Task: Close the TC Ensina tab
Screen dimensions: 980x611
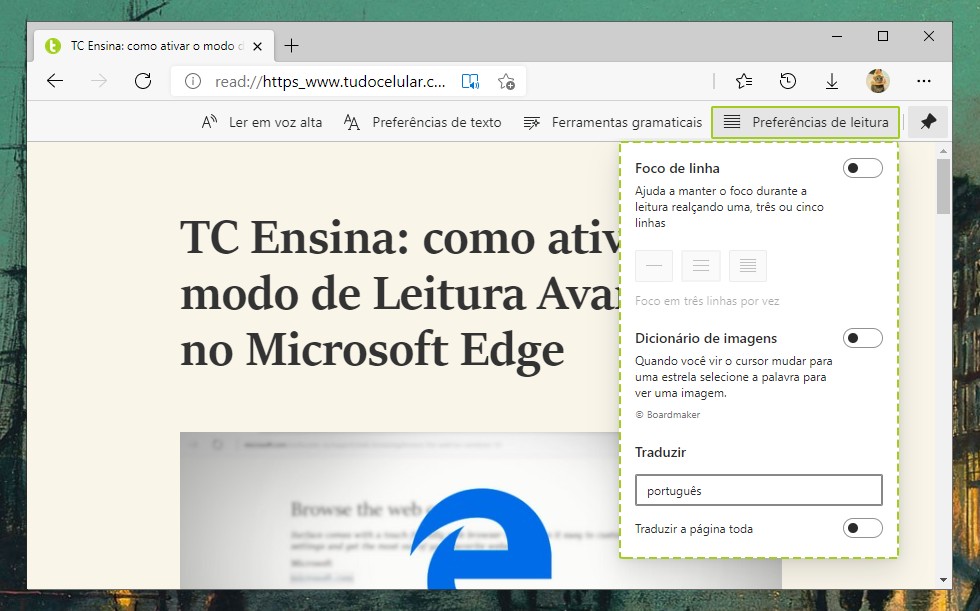Action: pyautogui.click(x=258, y=46)
